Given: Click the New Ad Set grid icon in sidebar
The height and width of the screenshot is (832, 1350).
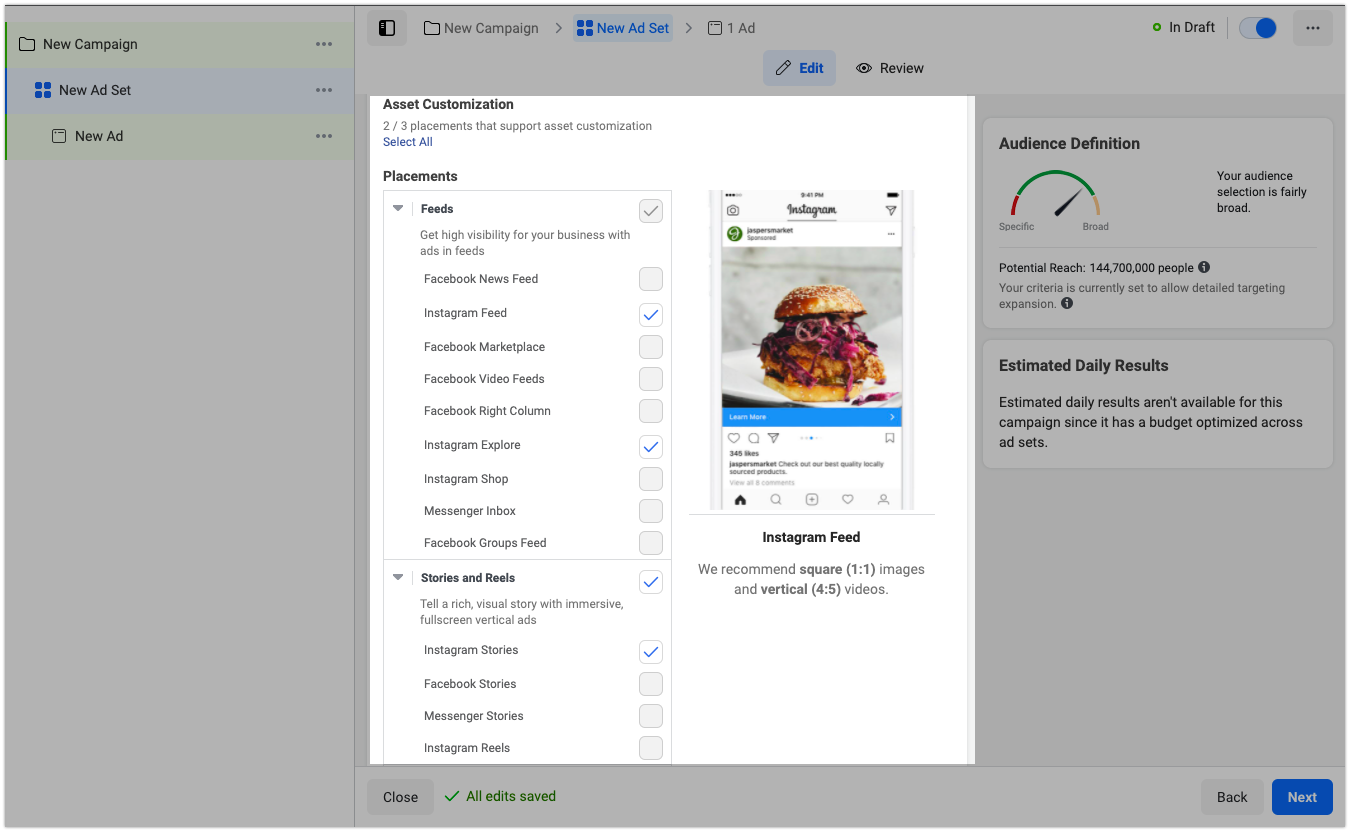Looking at the screenshot, I should point(43,90).
